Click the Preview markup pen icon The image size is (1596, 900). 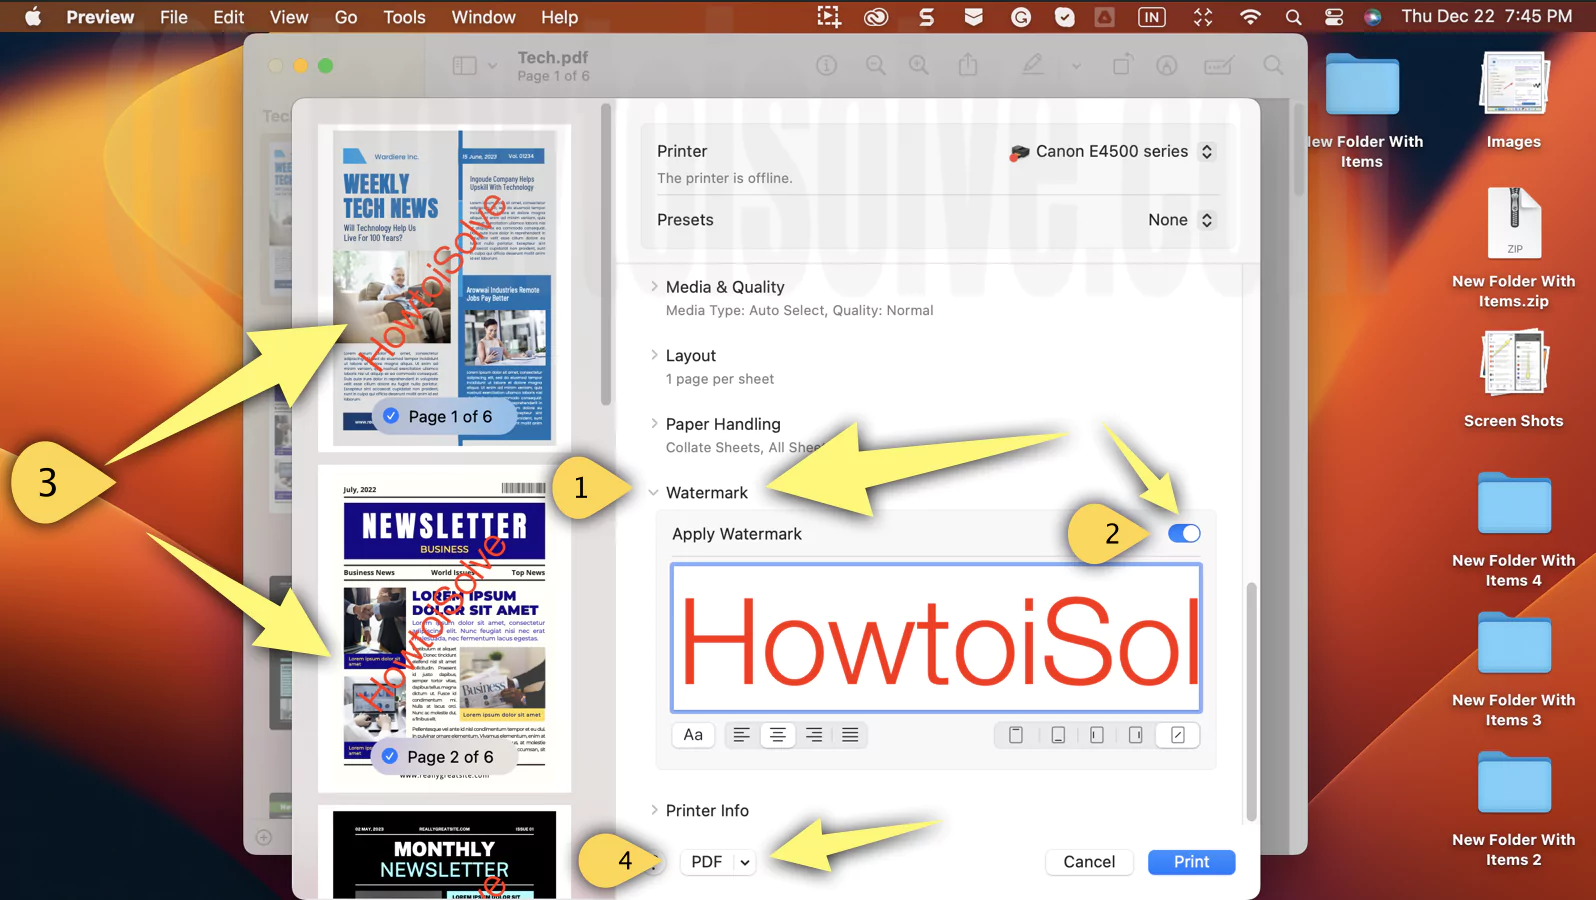(1032, 65)
